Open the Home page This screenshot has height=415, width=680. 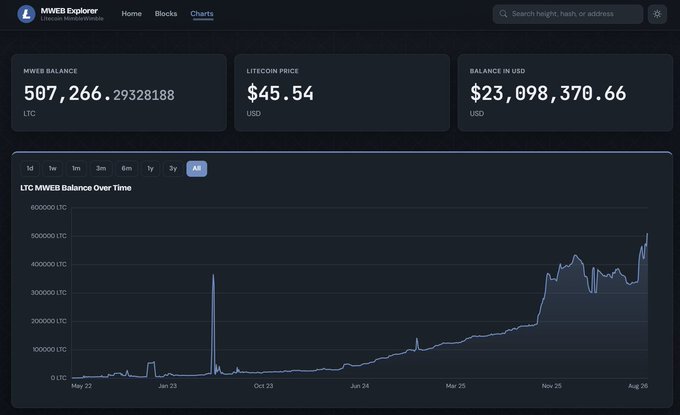tap(131, 13)
